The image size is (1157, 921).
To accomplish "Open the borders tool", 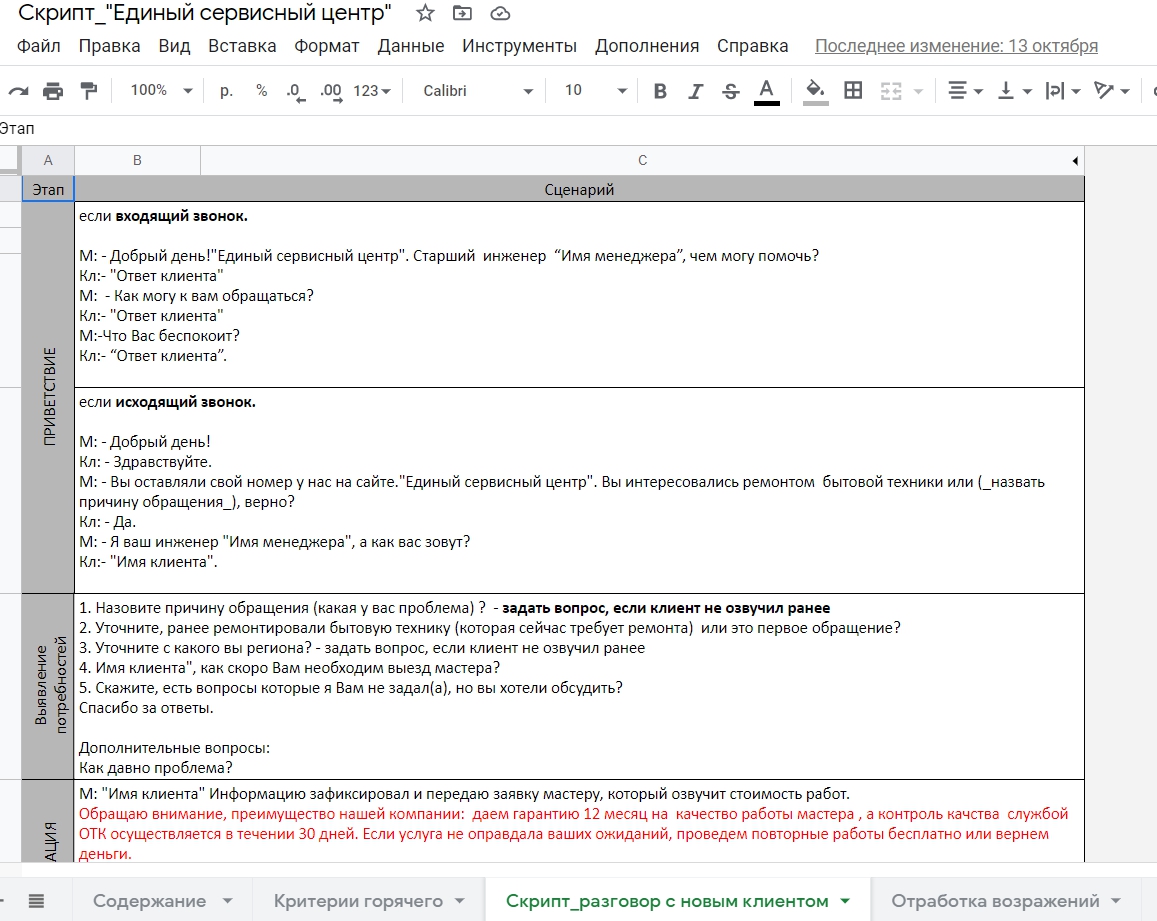I will coord(853,91).
